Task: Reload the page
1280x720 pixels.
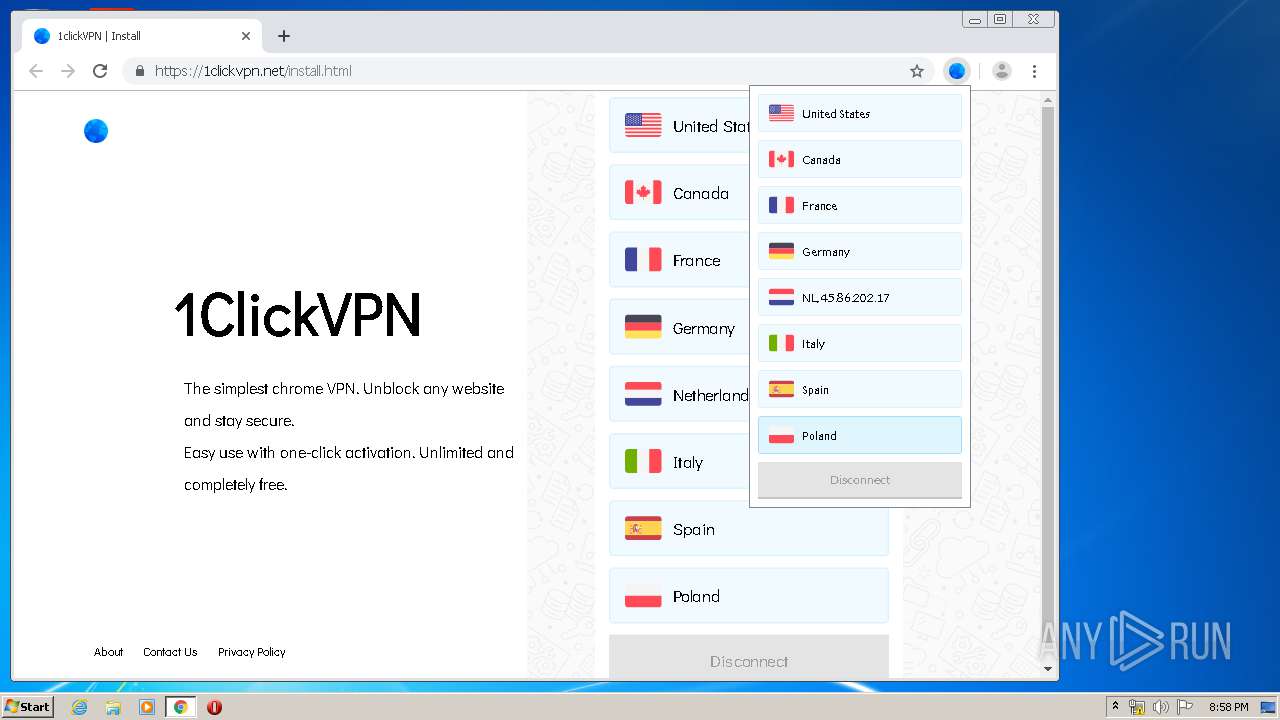Action: click(100, 71)
